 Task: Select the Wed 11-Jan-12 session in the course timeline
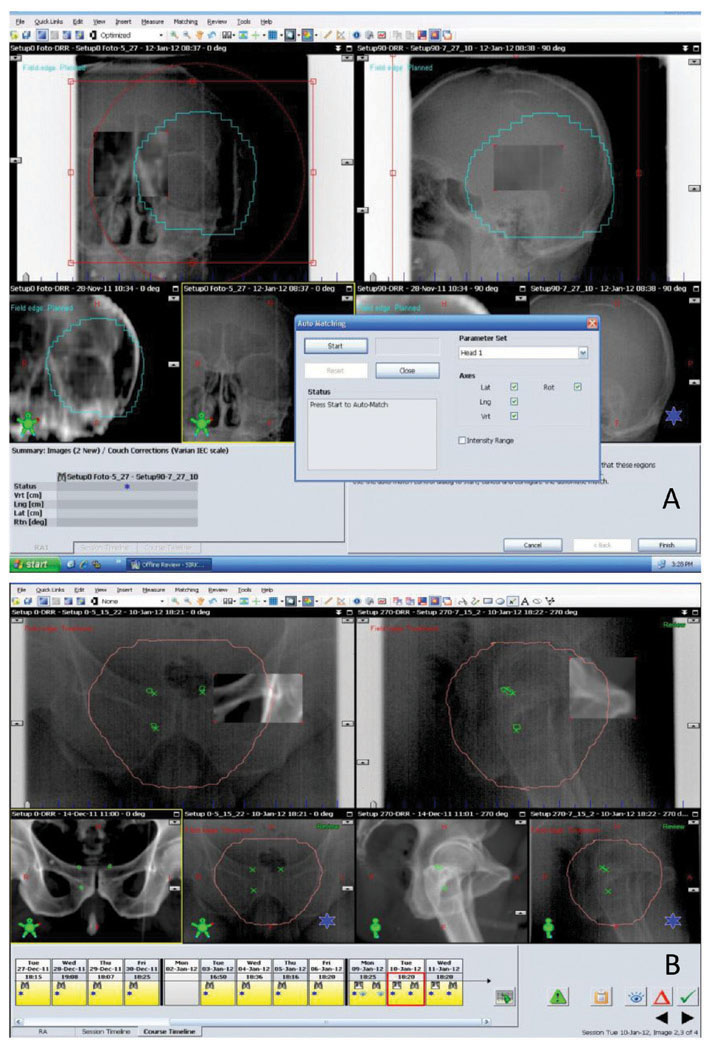443,981
